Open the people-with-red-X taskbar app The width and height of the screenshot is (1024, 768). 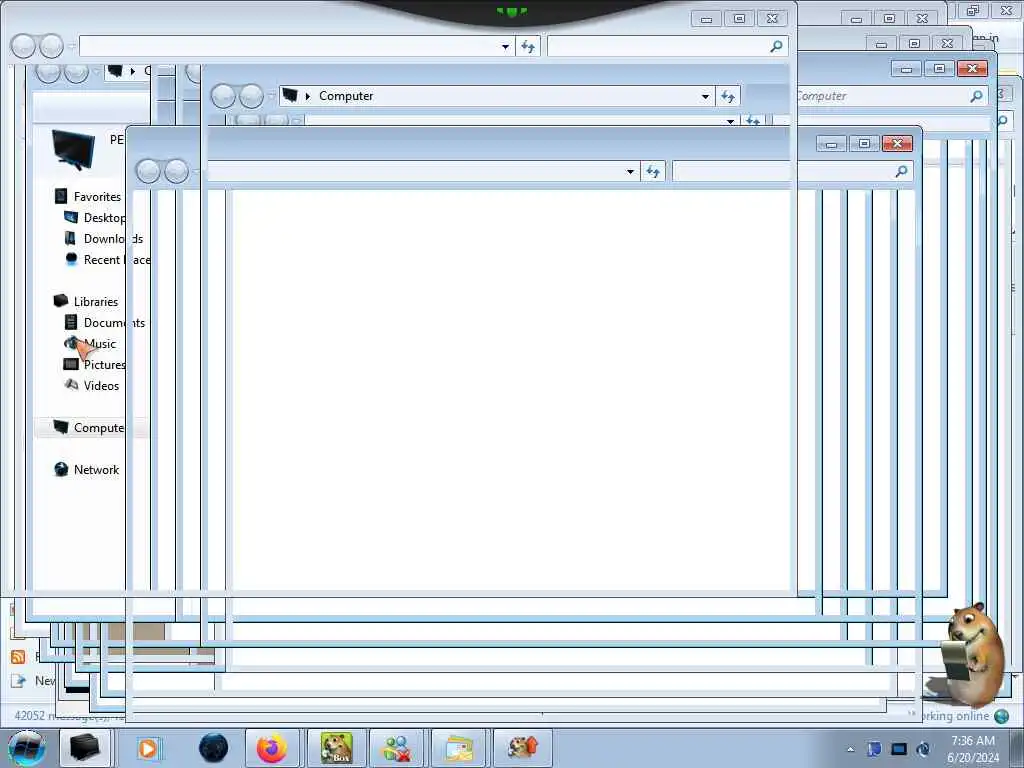[x=396, y=748]
